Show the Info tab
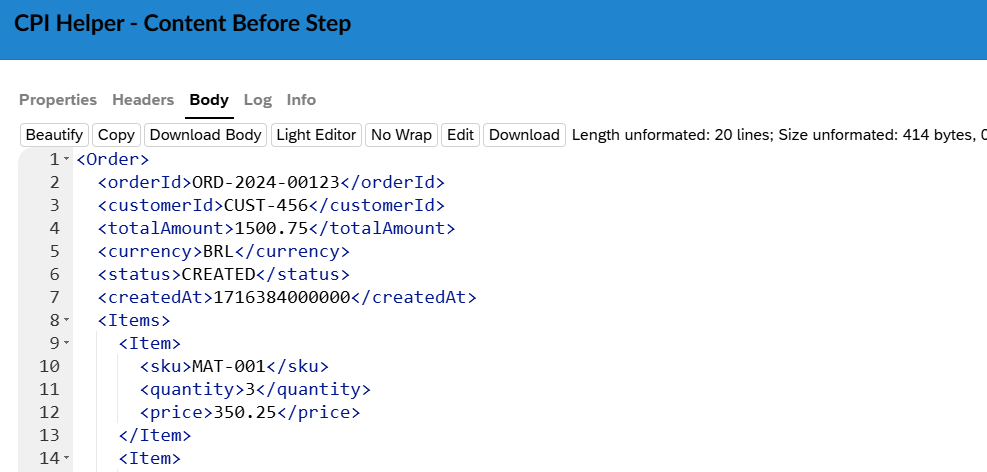The height and width of the screenshot is (472, 987). (x=302, y=100)
